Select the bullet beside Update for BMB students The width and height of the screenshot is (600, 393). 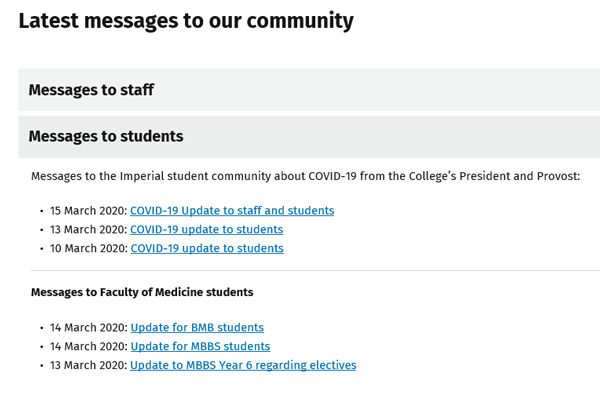coord(41,328)
